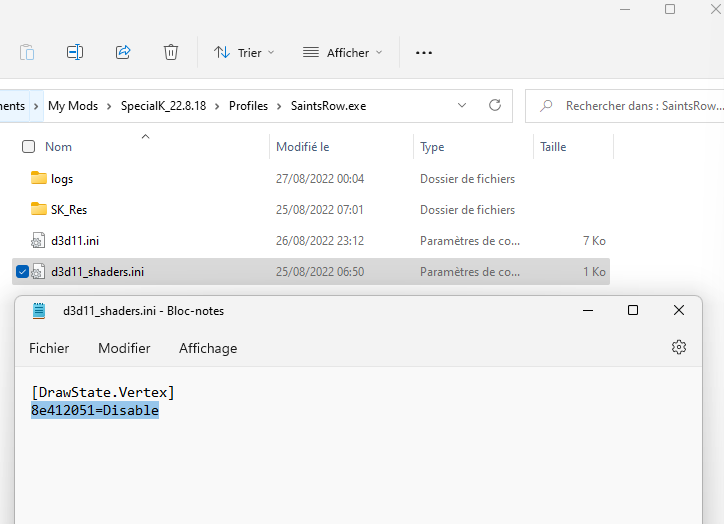The image size is (724, 524).
Task: Uncheck the d3d11_shaders.ini row checkbox
Action: [22, 271]
